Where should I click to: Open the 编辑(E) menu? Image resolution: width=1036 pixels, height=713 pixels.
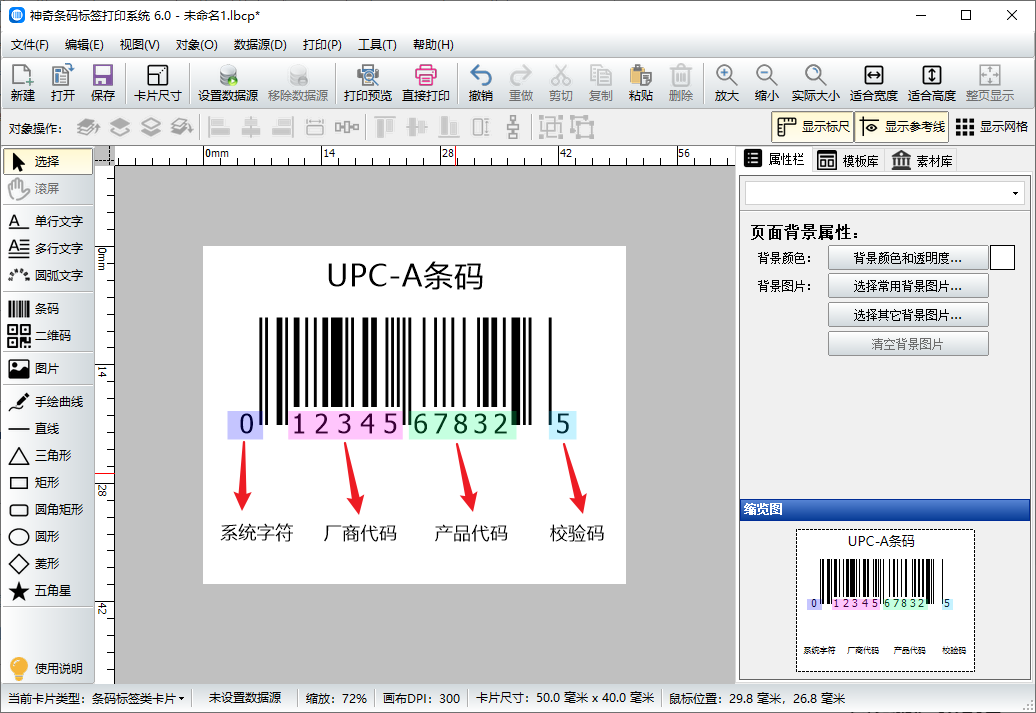coord(84,45)
